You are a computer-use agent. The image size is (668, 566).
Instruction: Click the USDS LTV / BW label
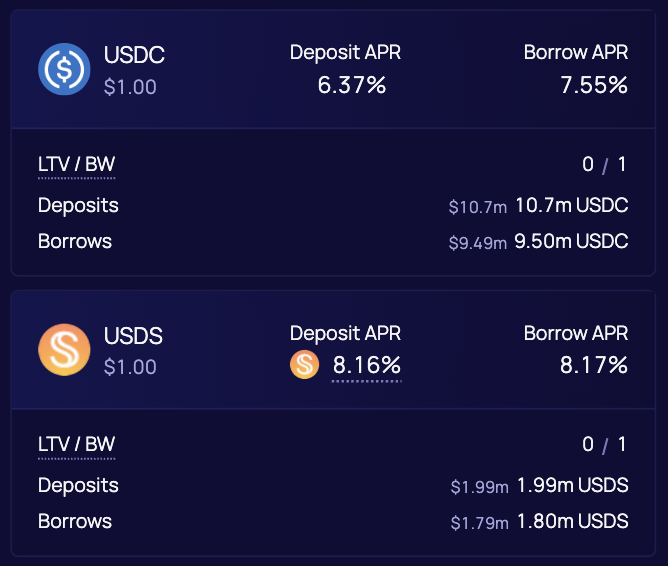pos(77,444)
